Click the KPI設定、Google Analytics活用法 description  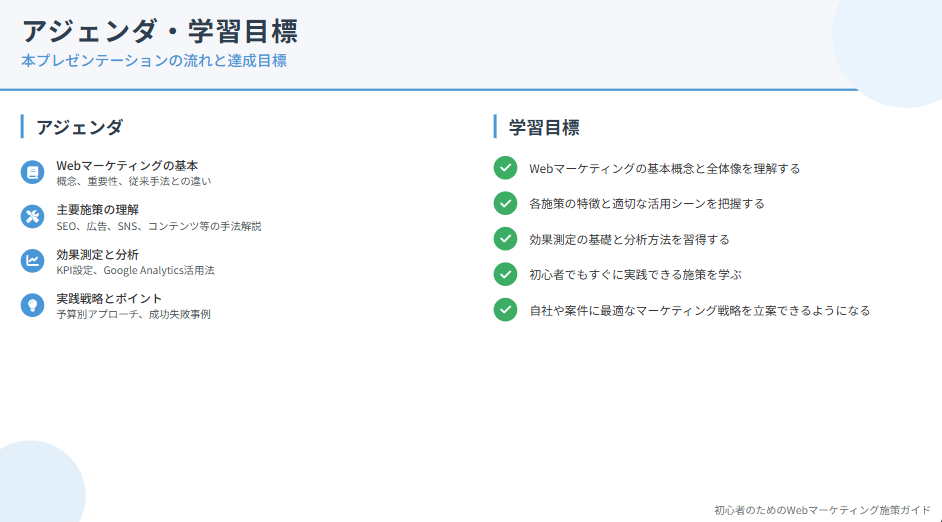click(135, 270)
